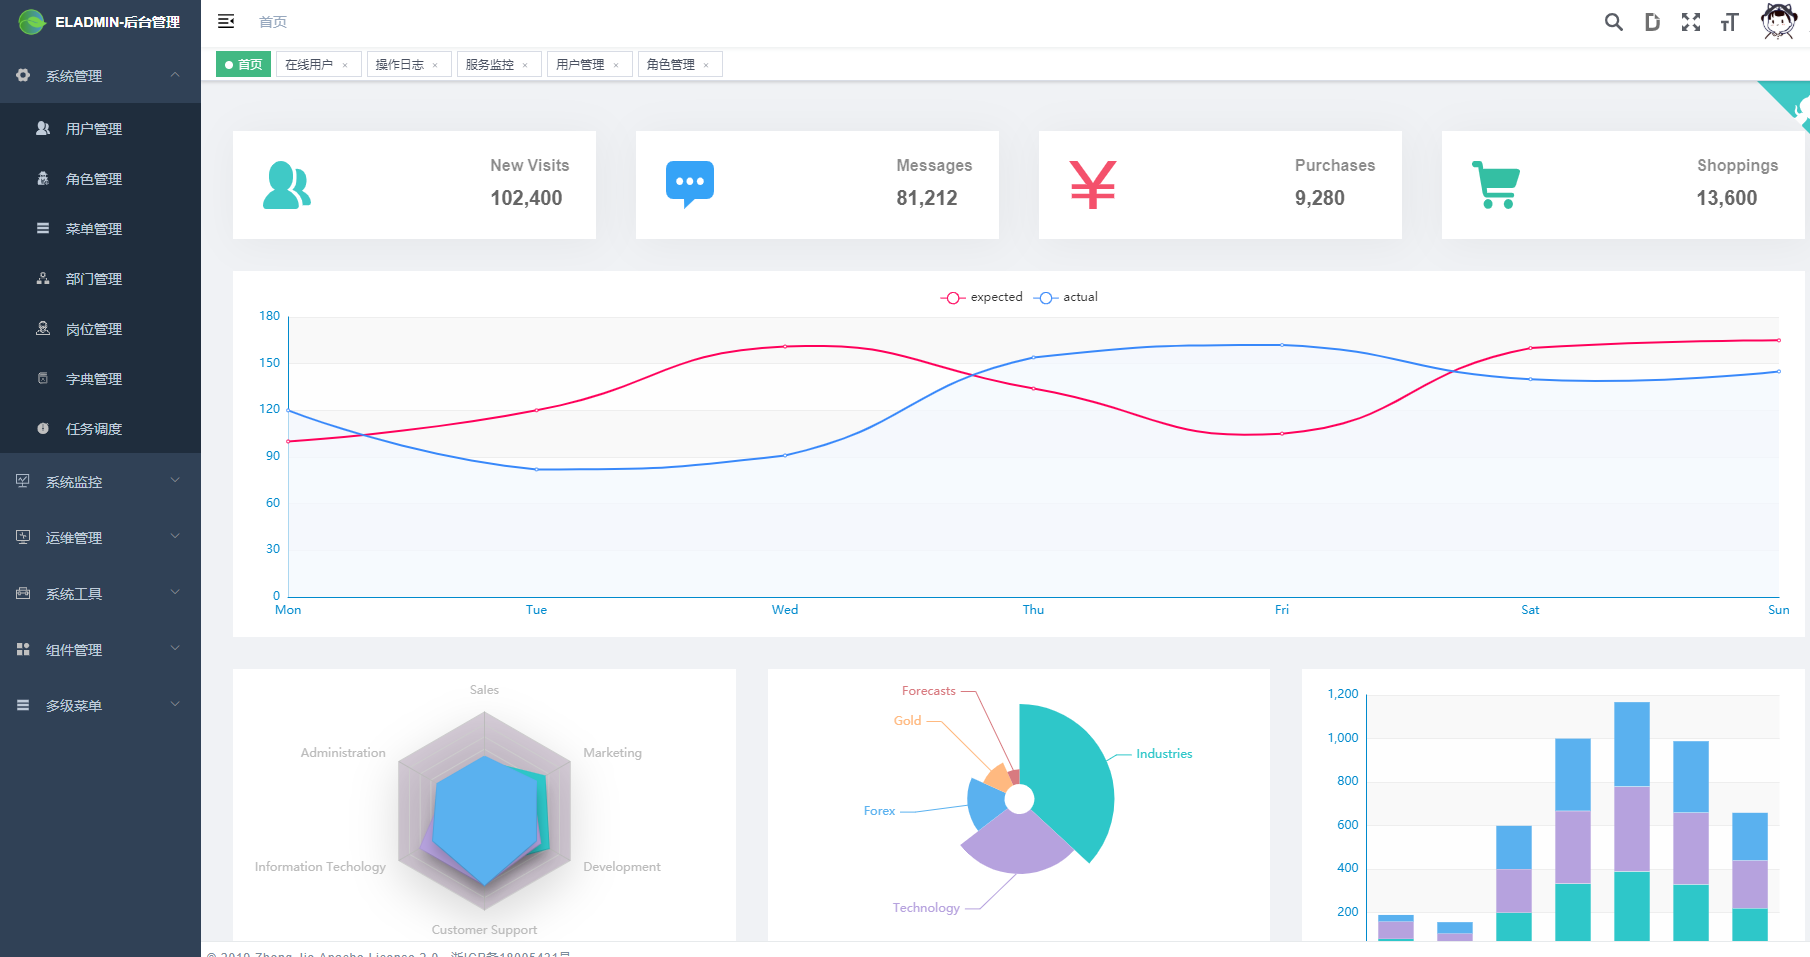Open documentation D icon in header
Viewport: 1810px width, 957px height.
1652,22
